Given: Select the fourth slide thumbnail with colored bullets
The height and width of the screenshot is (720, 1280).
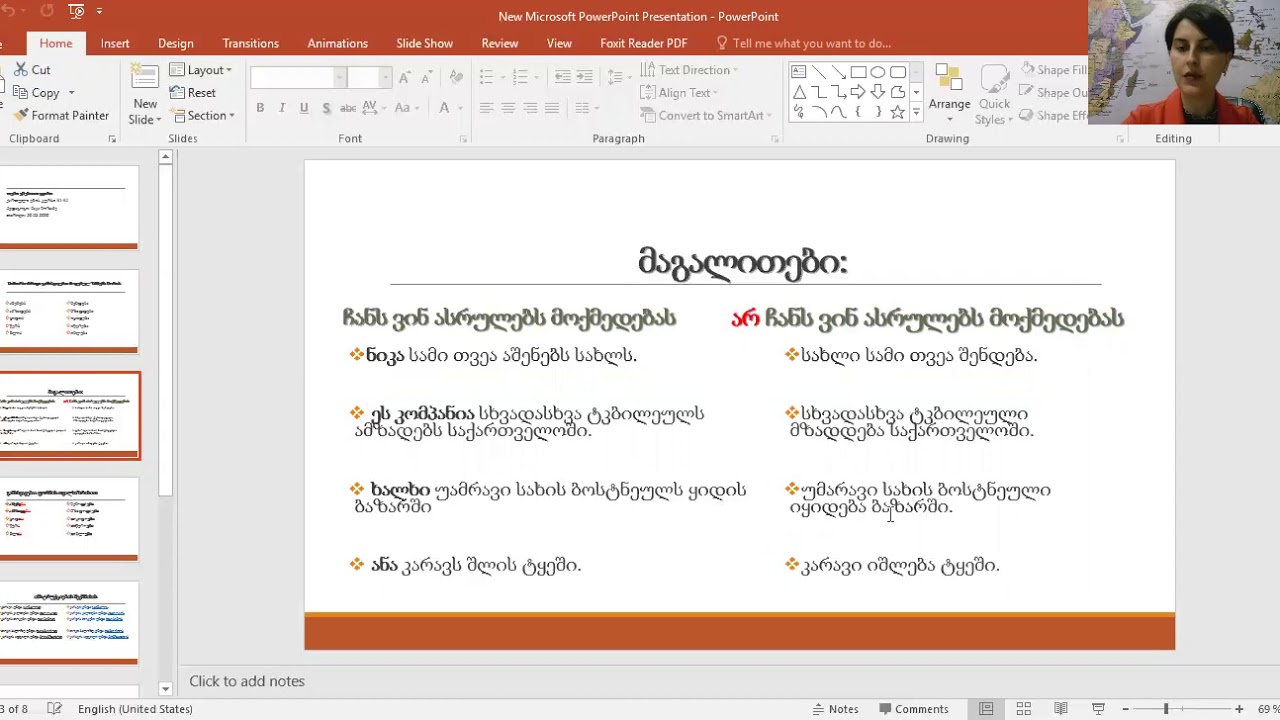Looking at the screenshot, I should [69, 519].
